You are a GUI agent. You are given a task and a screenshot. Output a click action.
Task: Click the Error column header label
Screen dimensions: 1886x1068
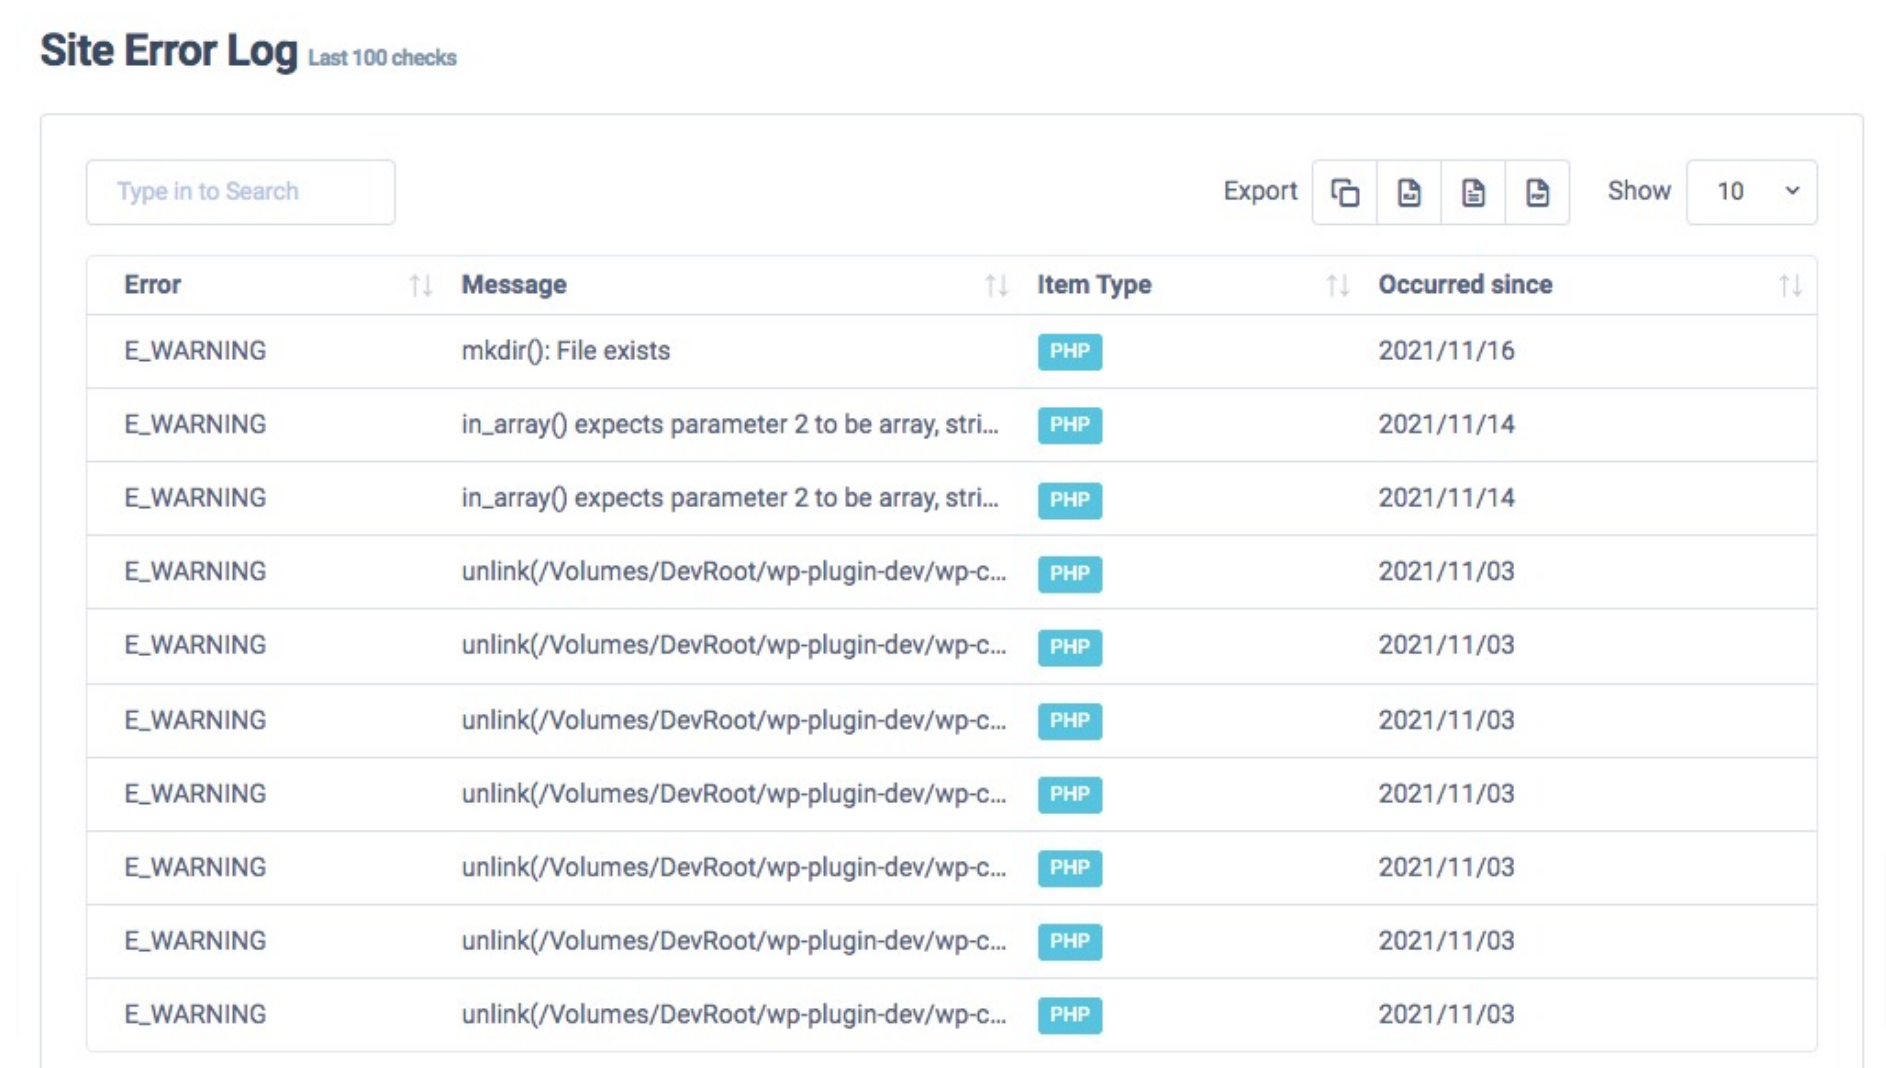coord(152,285)
